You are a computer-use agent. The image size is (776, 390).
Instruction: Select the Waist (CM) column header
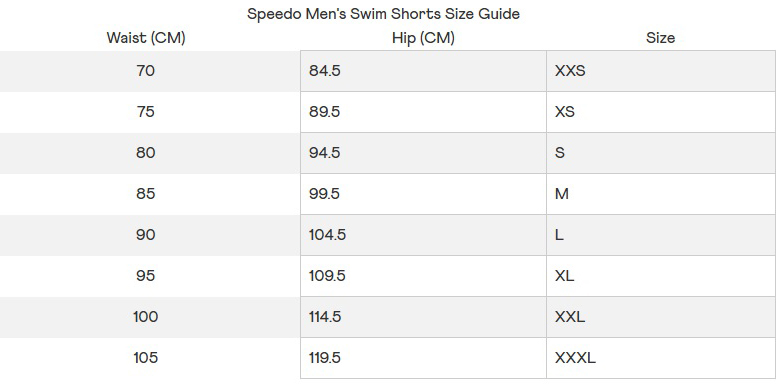click(146, 38)
